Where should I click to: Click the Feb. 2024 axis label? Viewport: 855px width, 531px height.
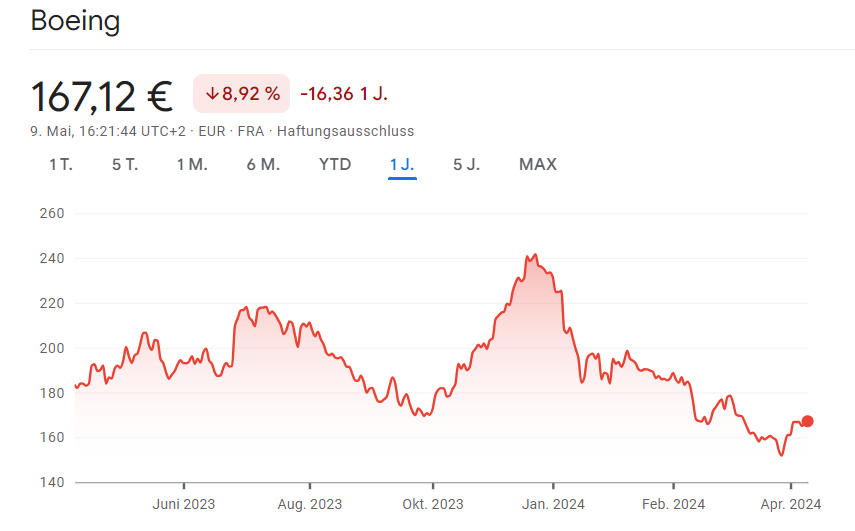673,504
